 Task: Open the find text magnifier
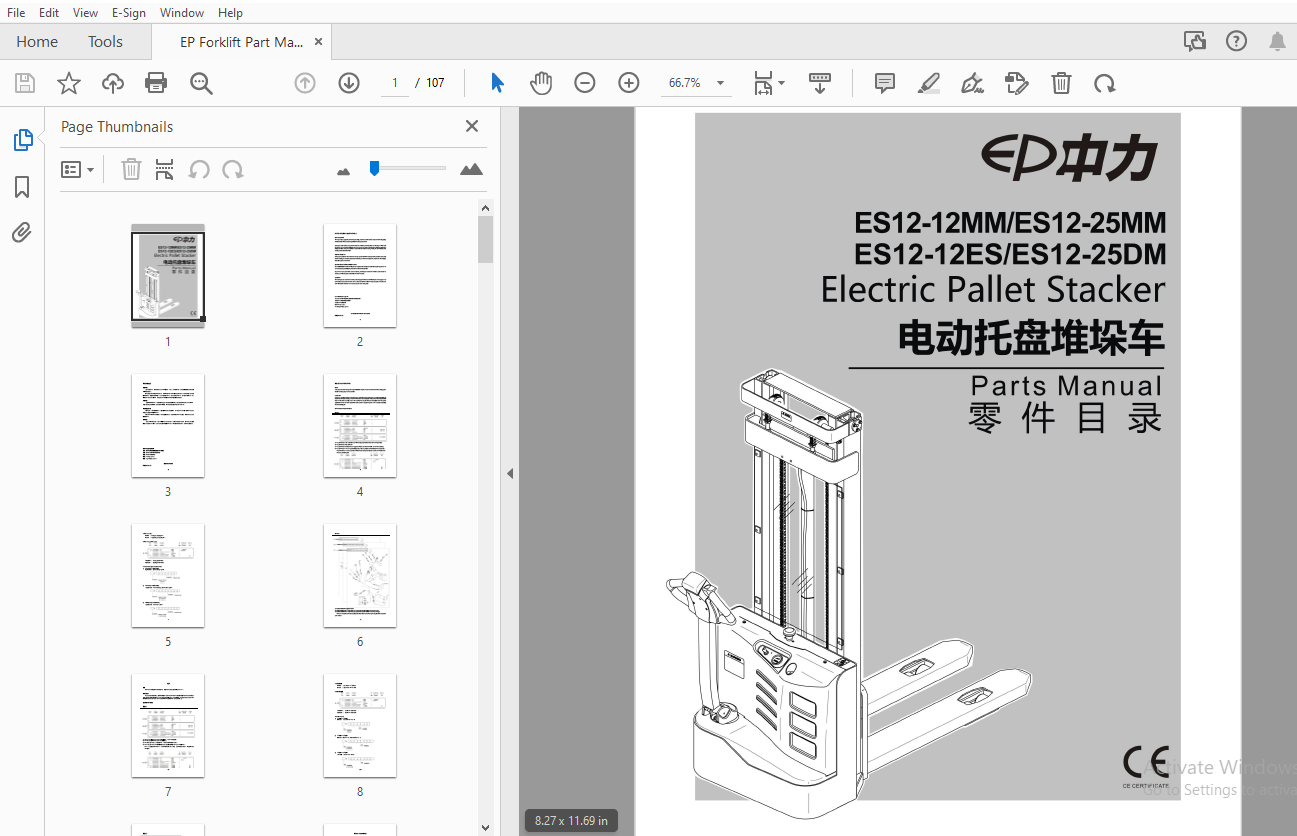202,83
